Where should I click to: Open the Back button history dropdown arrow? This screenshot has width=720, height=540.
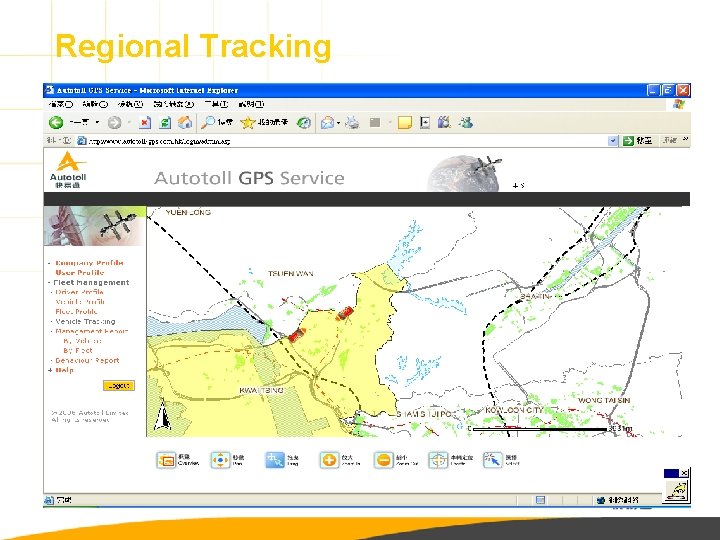[x=97, y=123]
